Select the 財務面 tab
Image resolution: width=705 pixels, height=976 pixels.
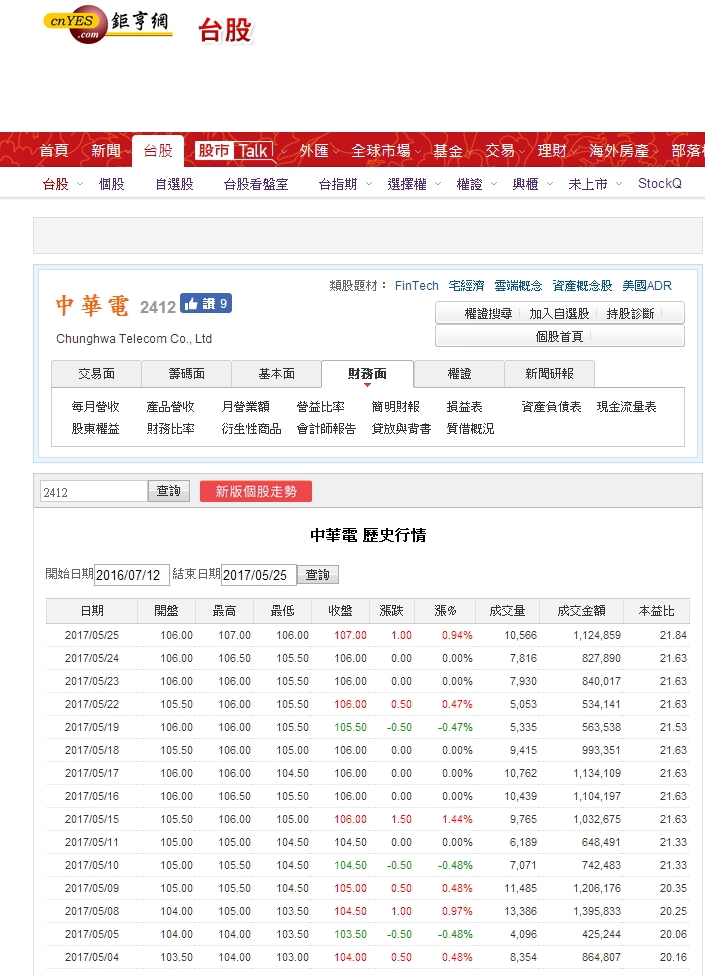tap(367, 373)
